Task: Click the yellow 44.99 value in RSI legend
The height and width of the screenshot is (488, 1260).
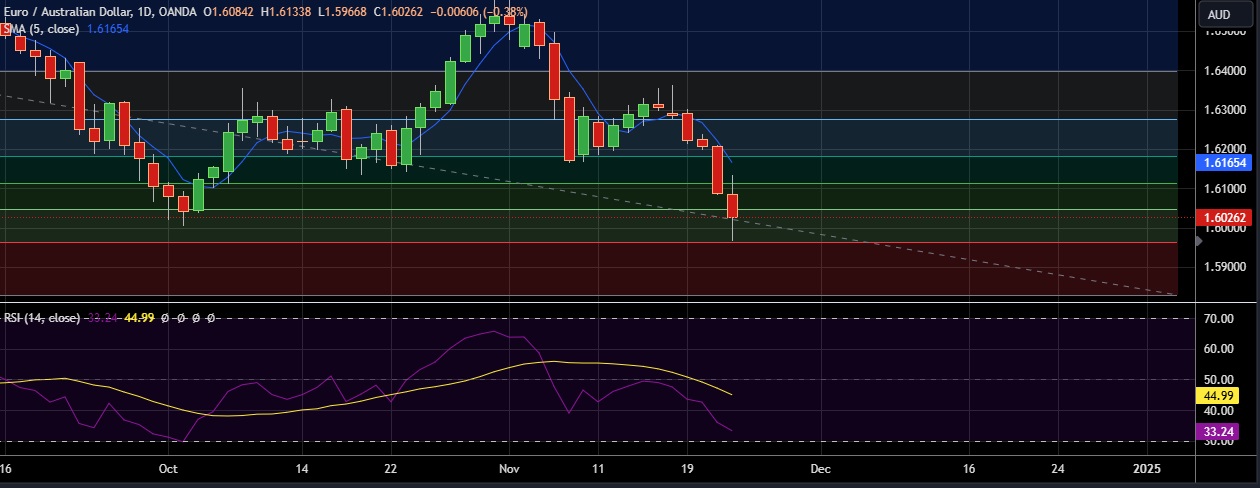Action: pos(138,318)
